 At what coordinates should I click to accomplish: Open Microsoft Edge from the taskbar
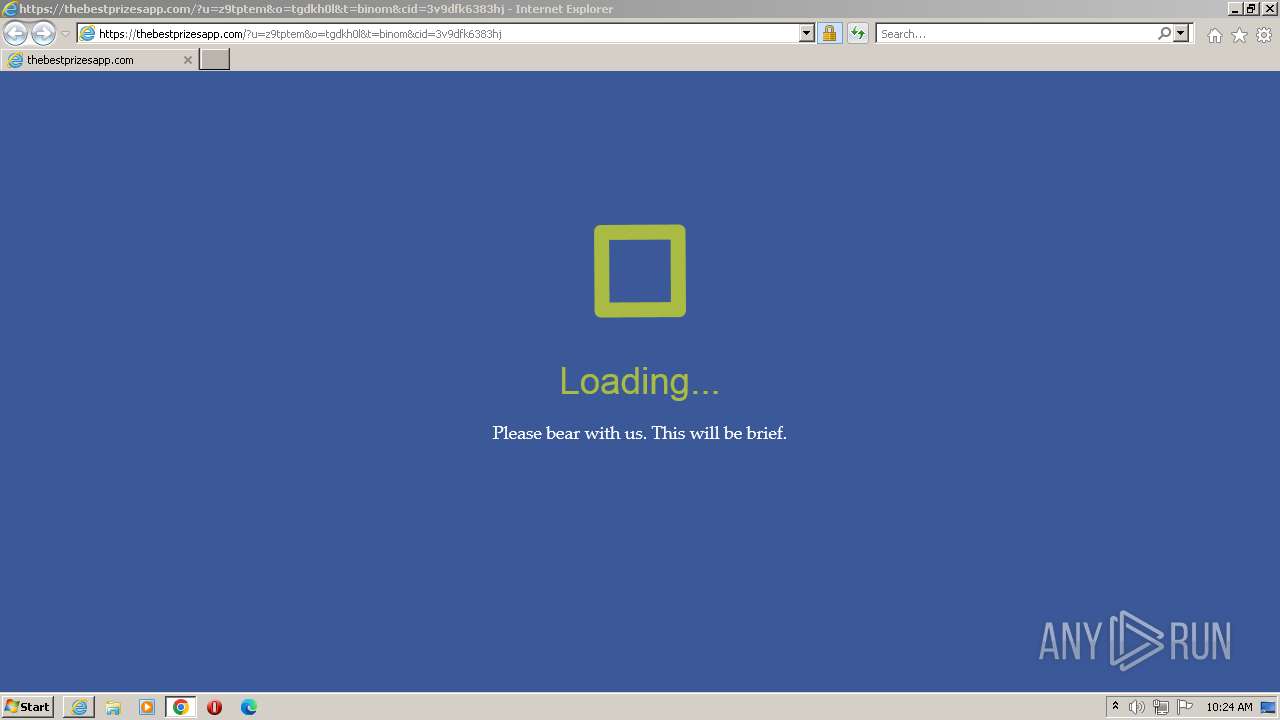249,707
